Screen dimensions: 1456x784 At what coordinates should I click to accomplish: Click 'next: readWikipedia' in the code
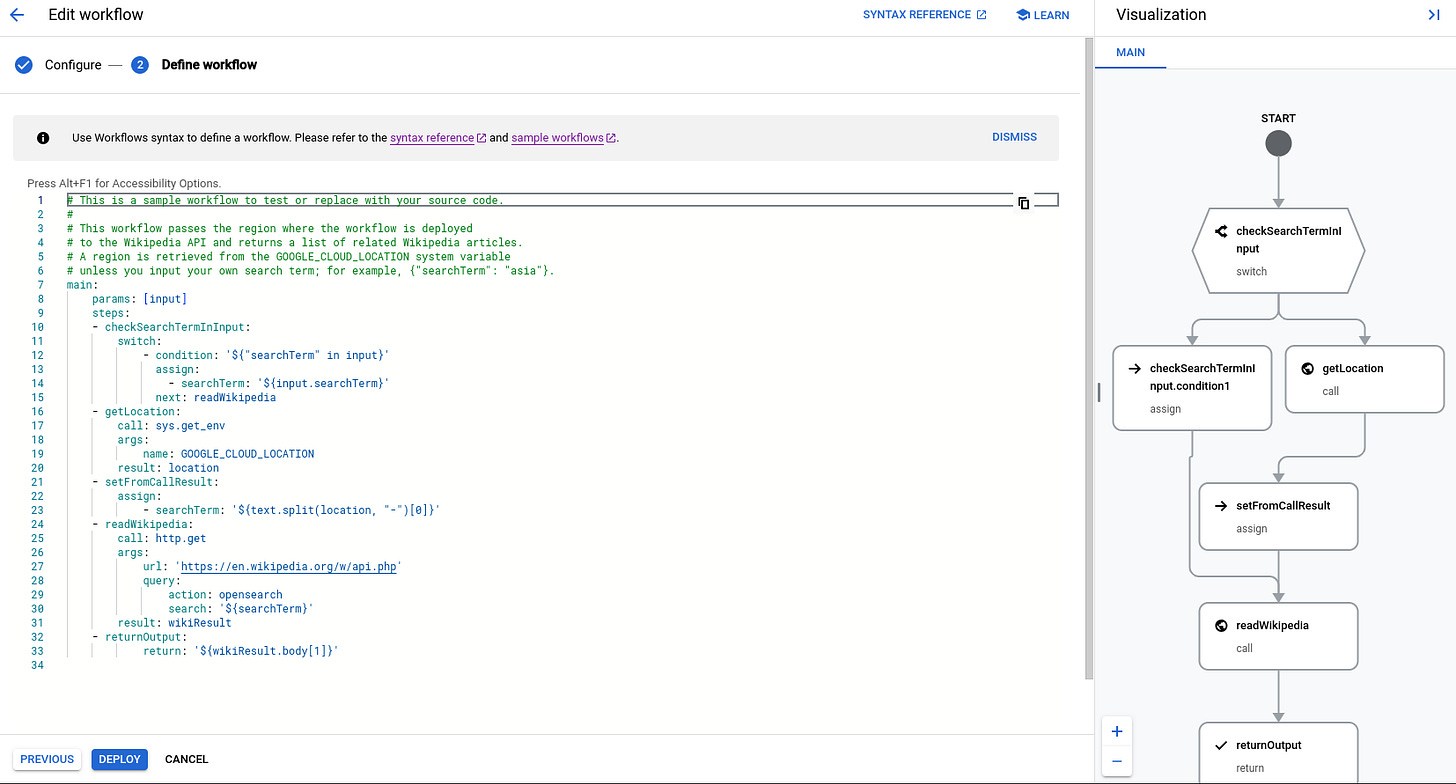215,397
